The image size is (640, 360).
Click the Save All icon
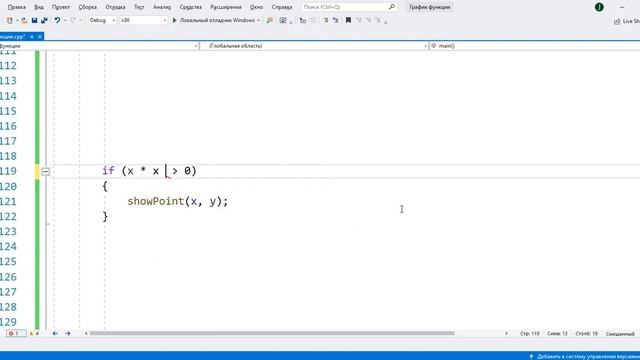tap(44, 20)
